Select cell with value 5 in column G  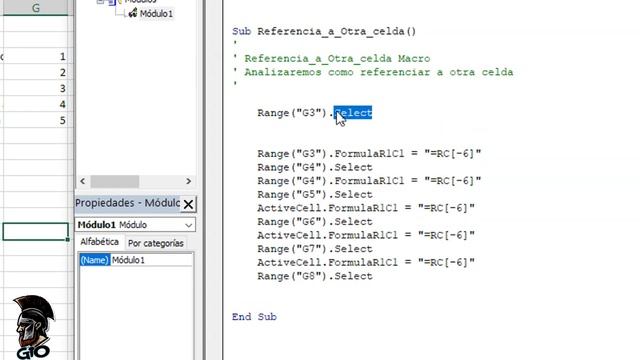click(36, 120)
